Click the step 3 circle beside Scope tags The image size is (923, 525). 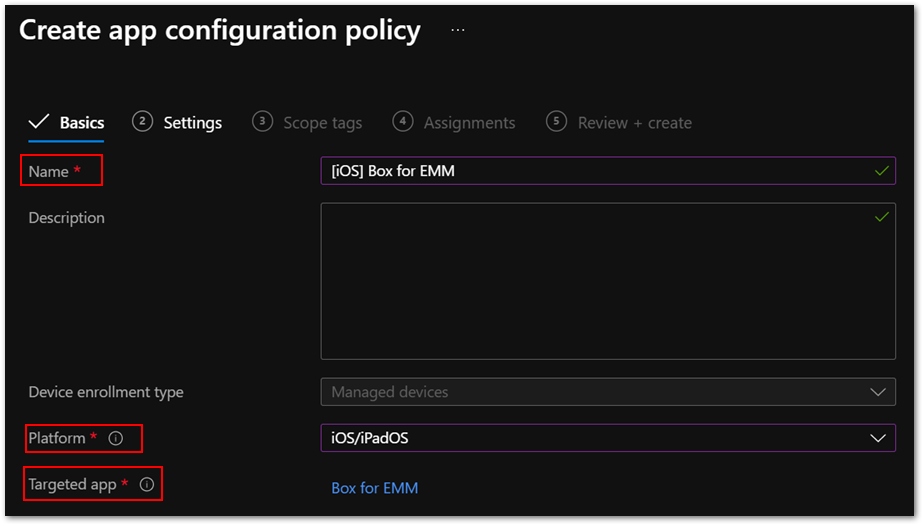pos(263,121)
